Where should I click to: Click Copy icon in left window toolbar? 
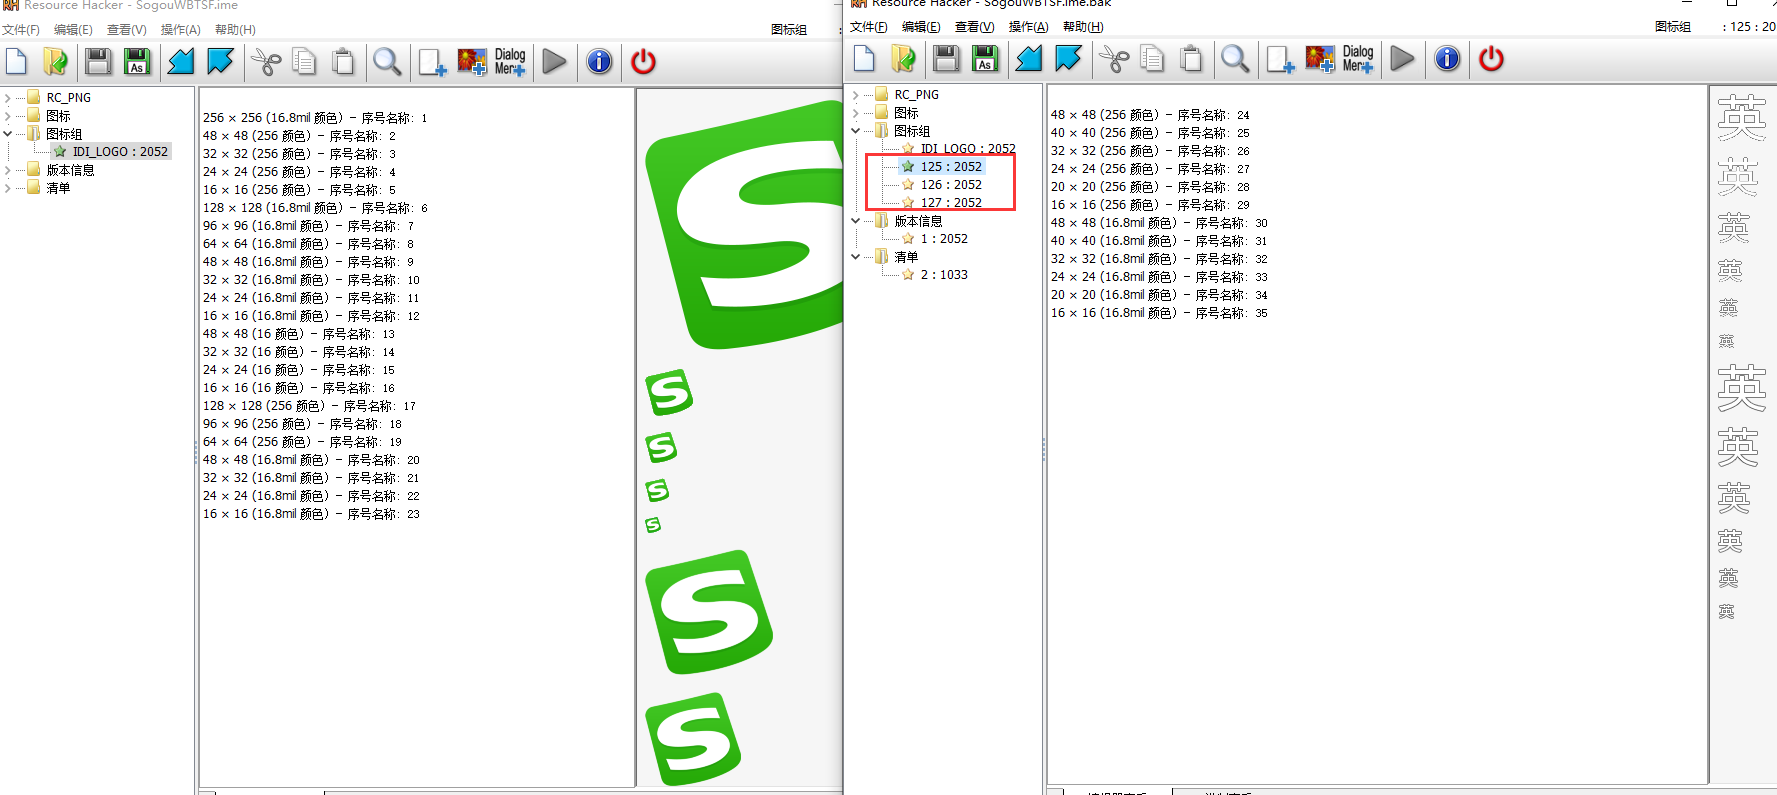click(x=304, y=62)
